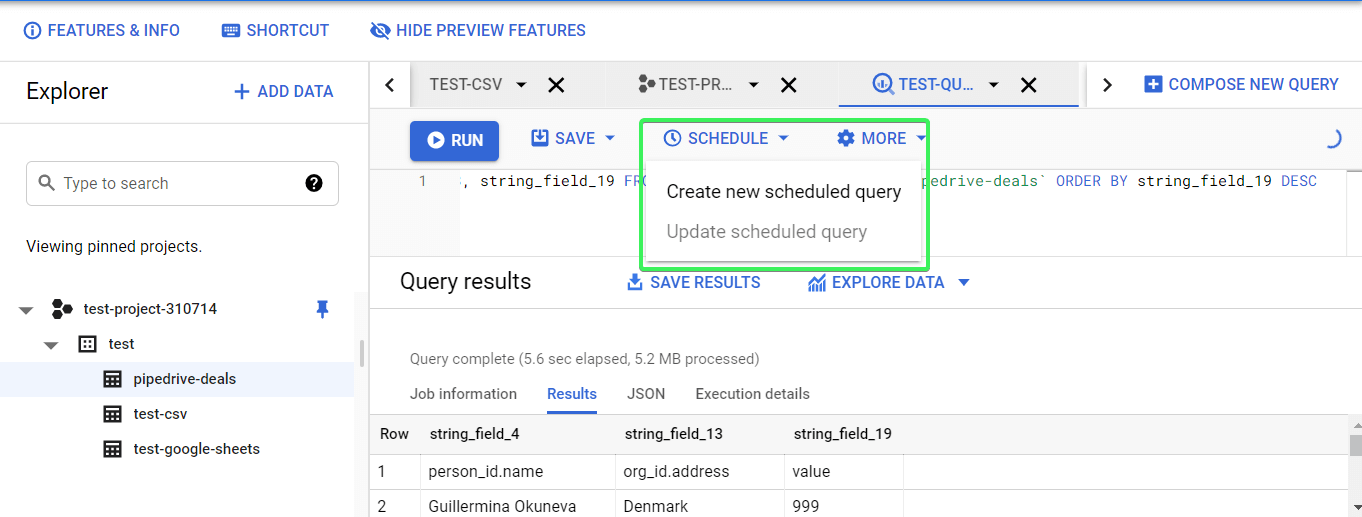Focus the Type to search field
This screenshot has height=517, width=1362.
182,183
